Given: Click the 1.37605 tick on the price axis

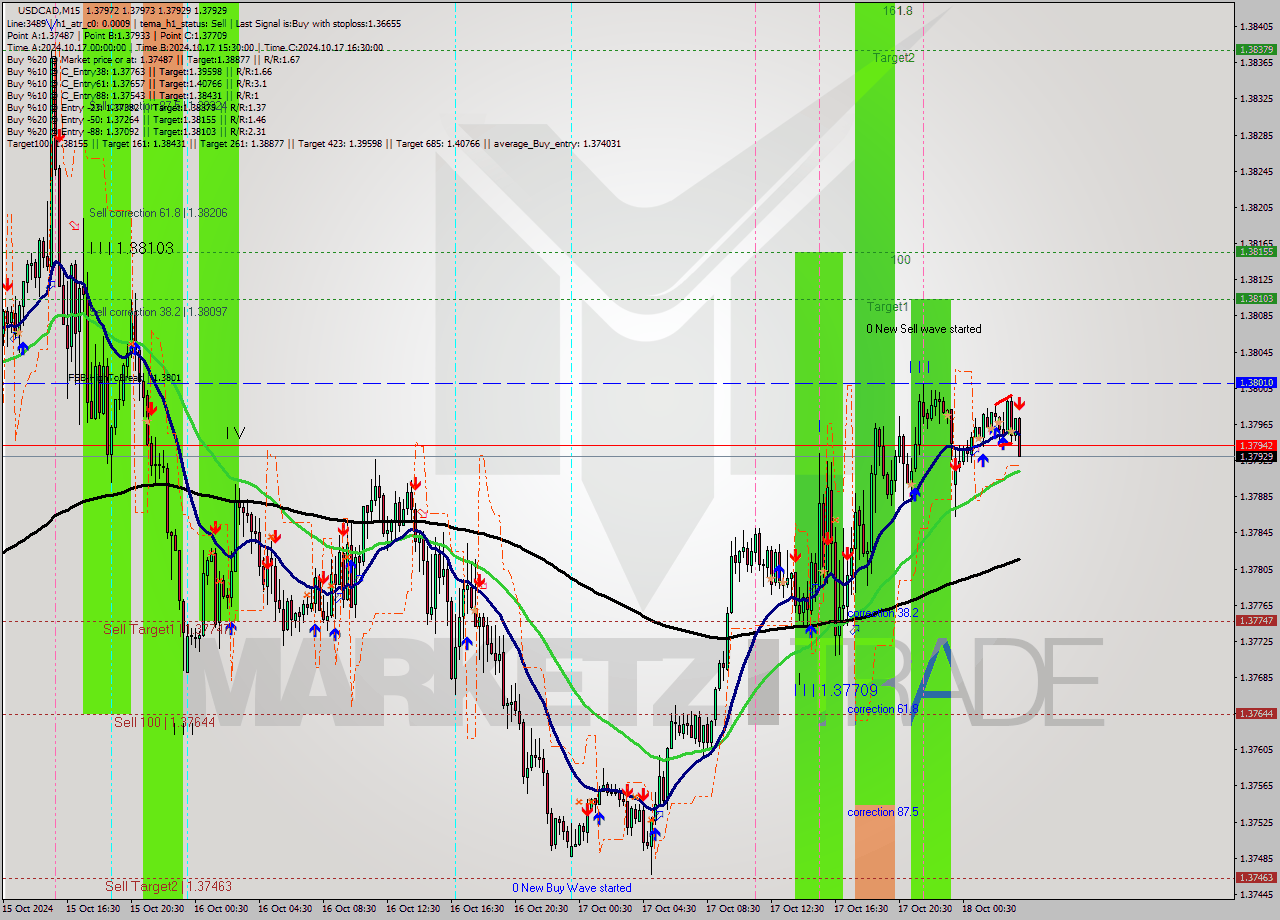Looking at the screenshot, I should [1256, 750].
